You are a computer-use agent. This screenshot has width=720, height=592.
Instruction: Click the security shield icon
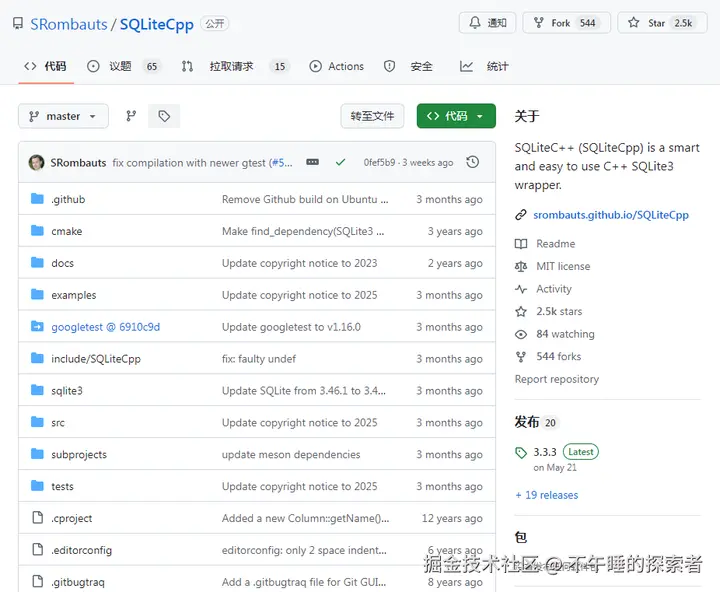[389, 67]
